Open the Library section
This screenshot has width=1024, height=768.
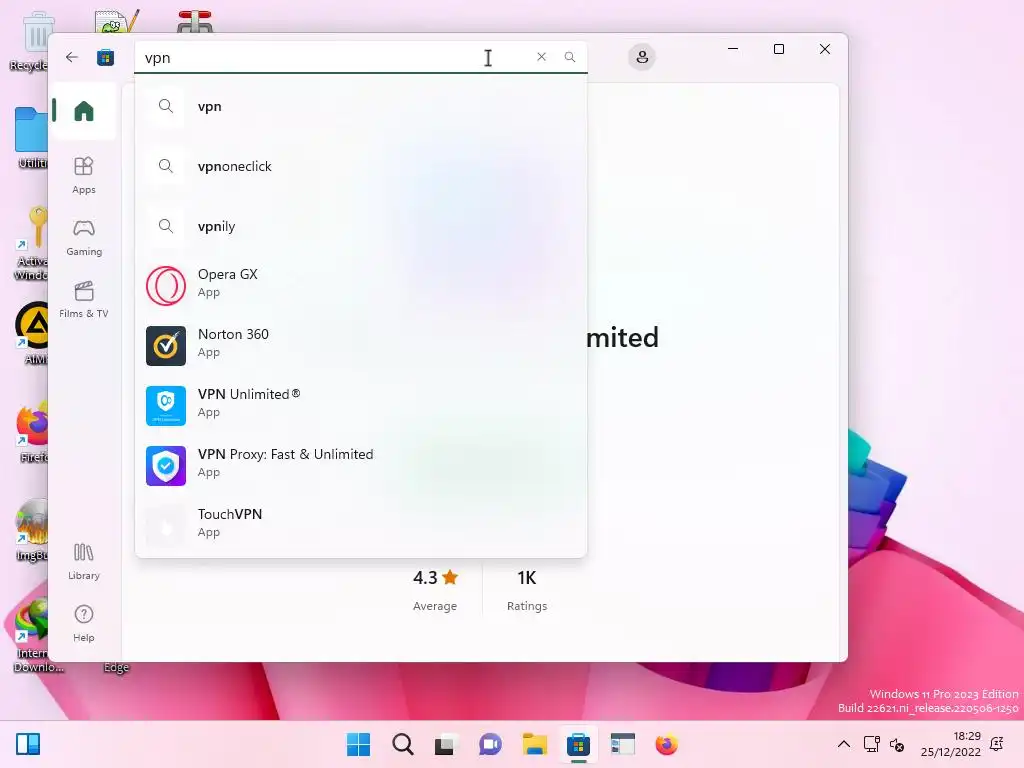tap(84, 561)
